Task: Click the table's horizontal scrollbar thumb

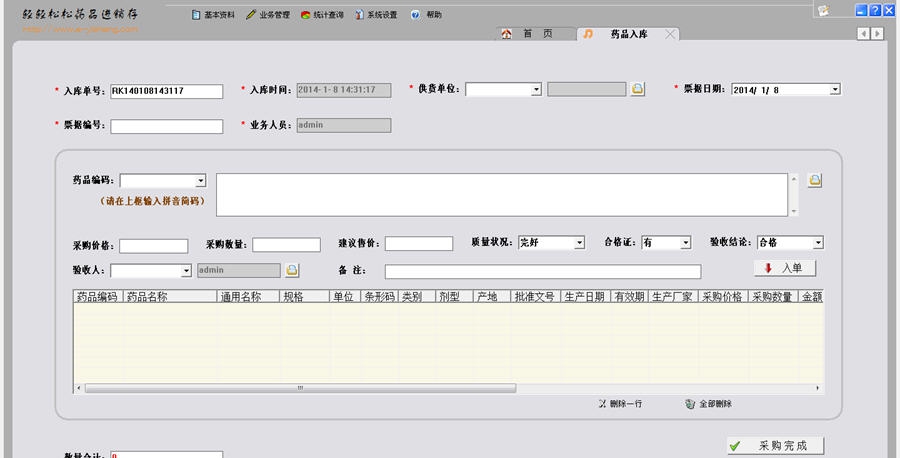Action: pos(300,389)
